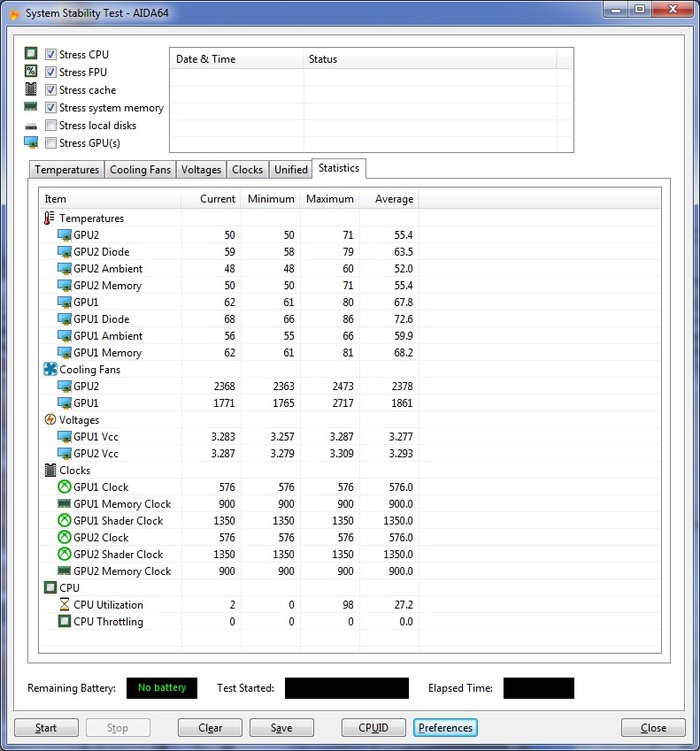Click the Minimum column header

coord(271,199)
